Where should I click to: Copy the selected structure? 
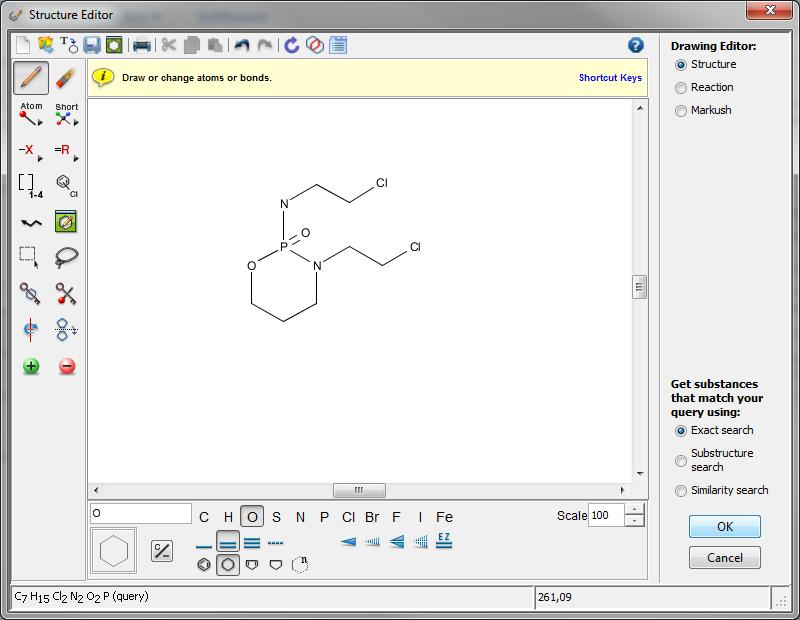[x=192, y=45]
